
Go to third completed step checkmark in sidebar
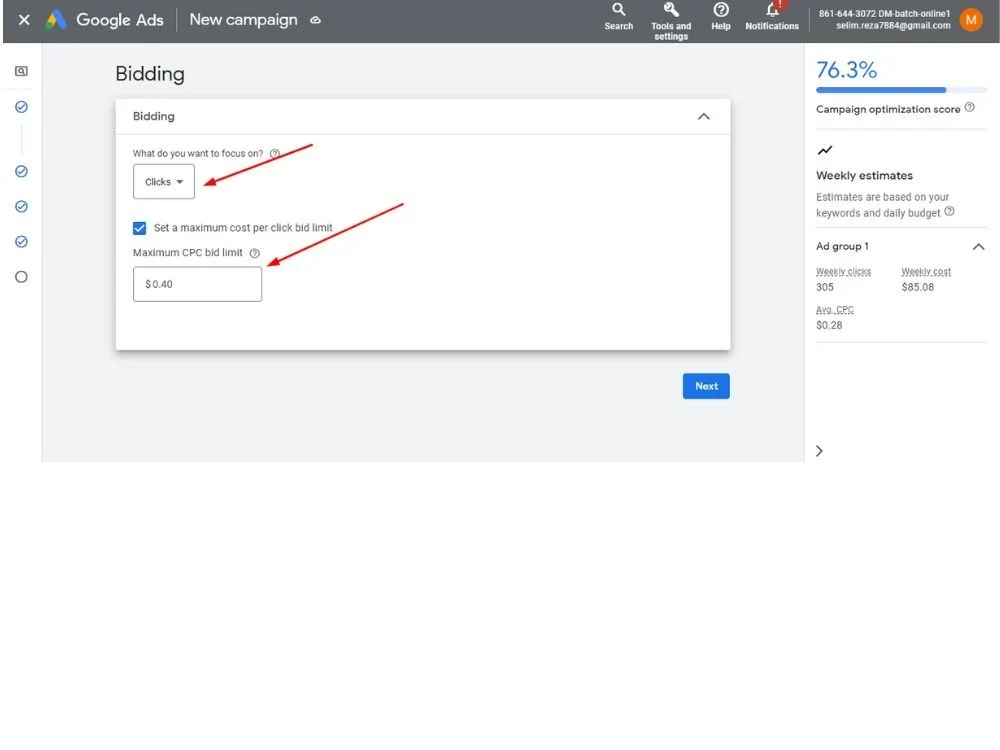21,206
